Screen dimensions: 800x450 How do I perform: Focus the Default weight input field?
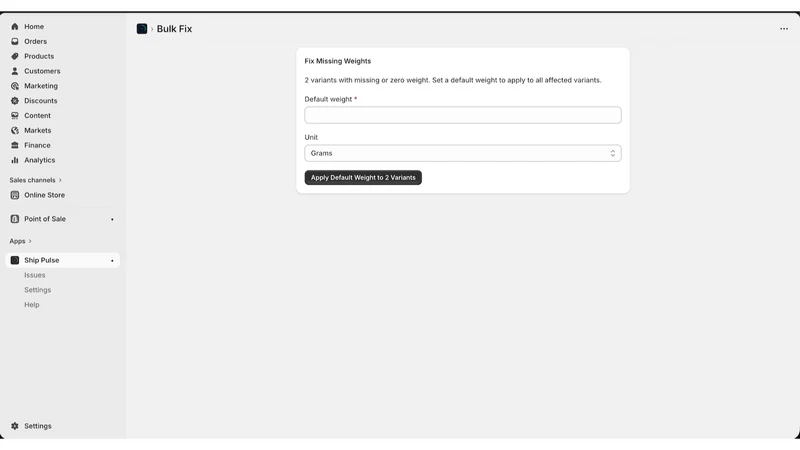click(x=463, y=115)
